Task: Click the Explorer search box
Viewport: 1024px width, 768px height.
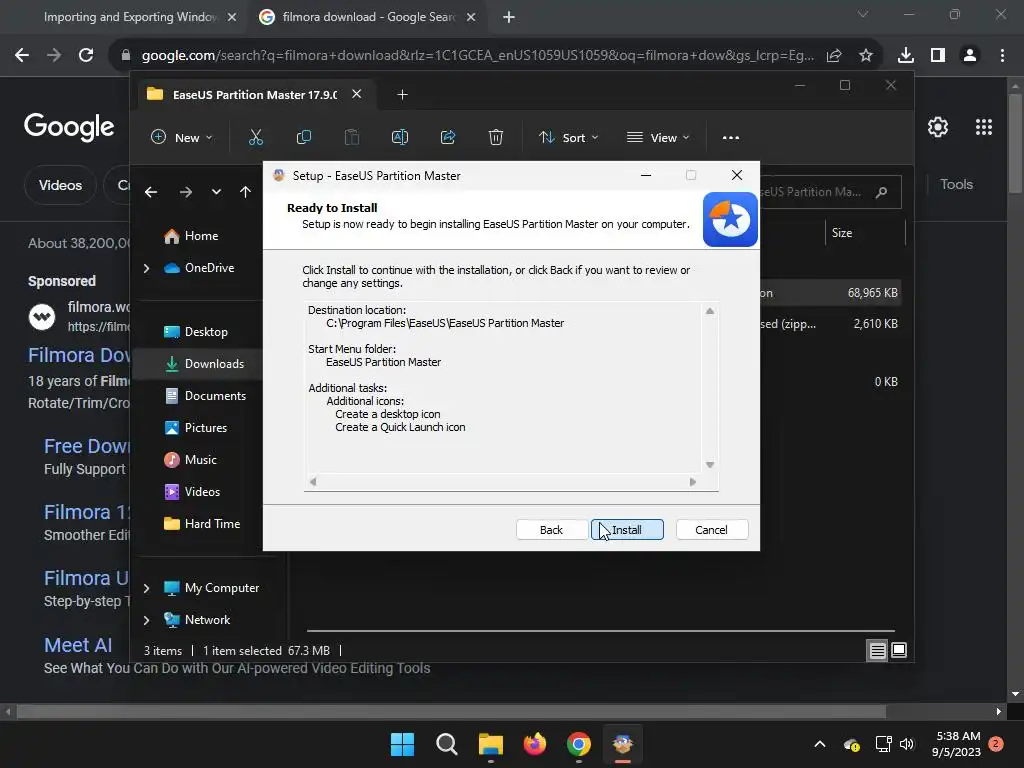Action: click(829, 192)
